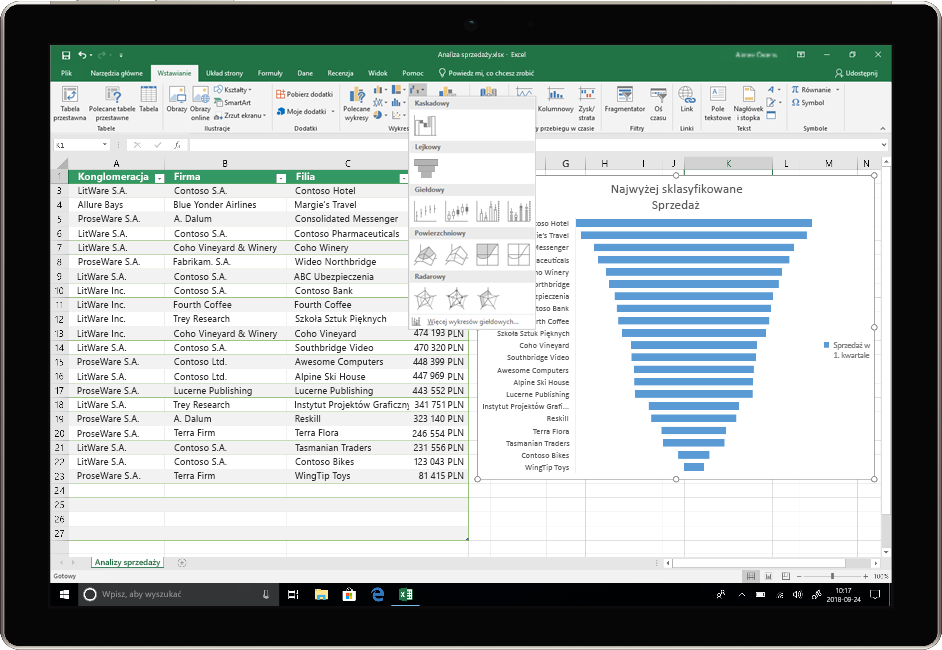Switch to Normal view in status bar

pyautogui.click(x=751, y=577)
